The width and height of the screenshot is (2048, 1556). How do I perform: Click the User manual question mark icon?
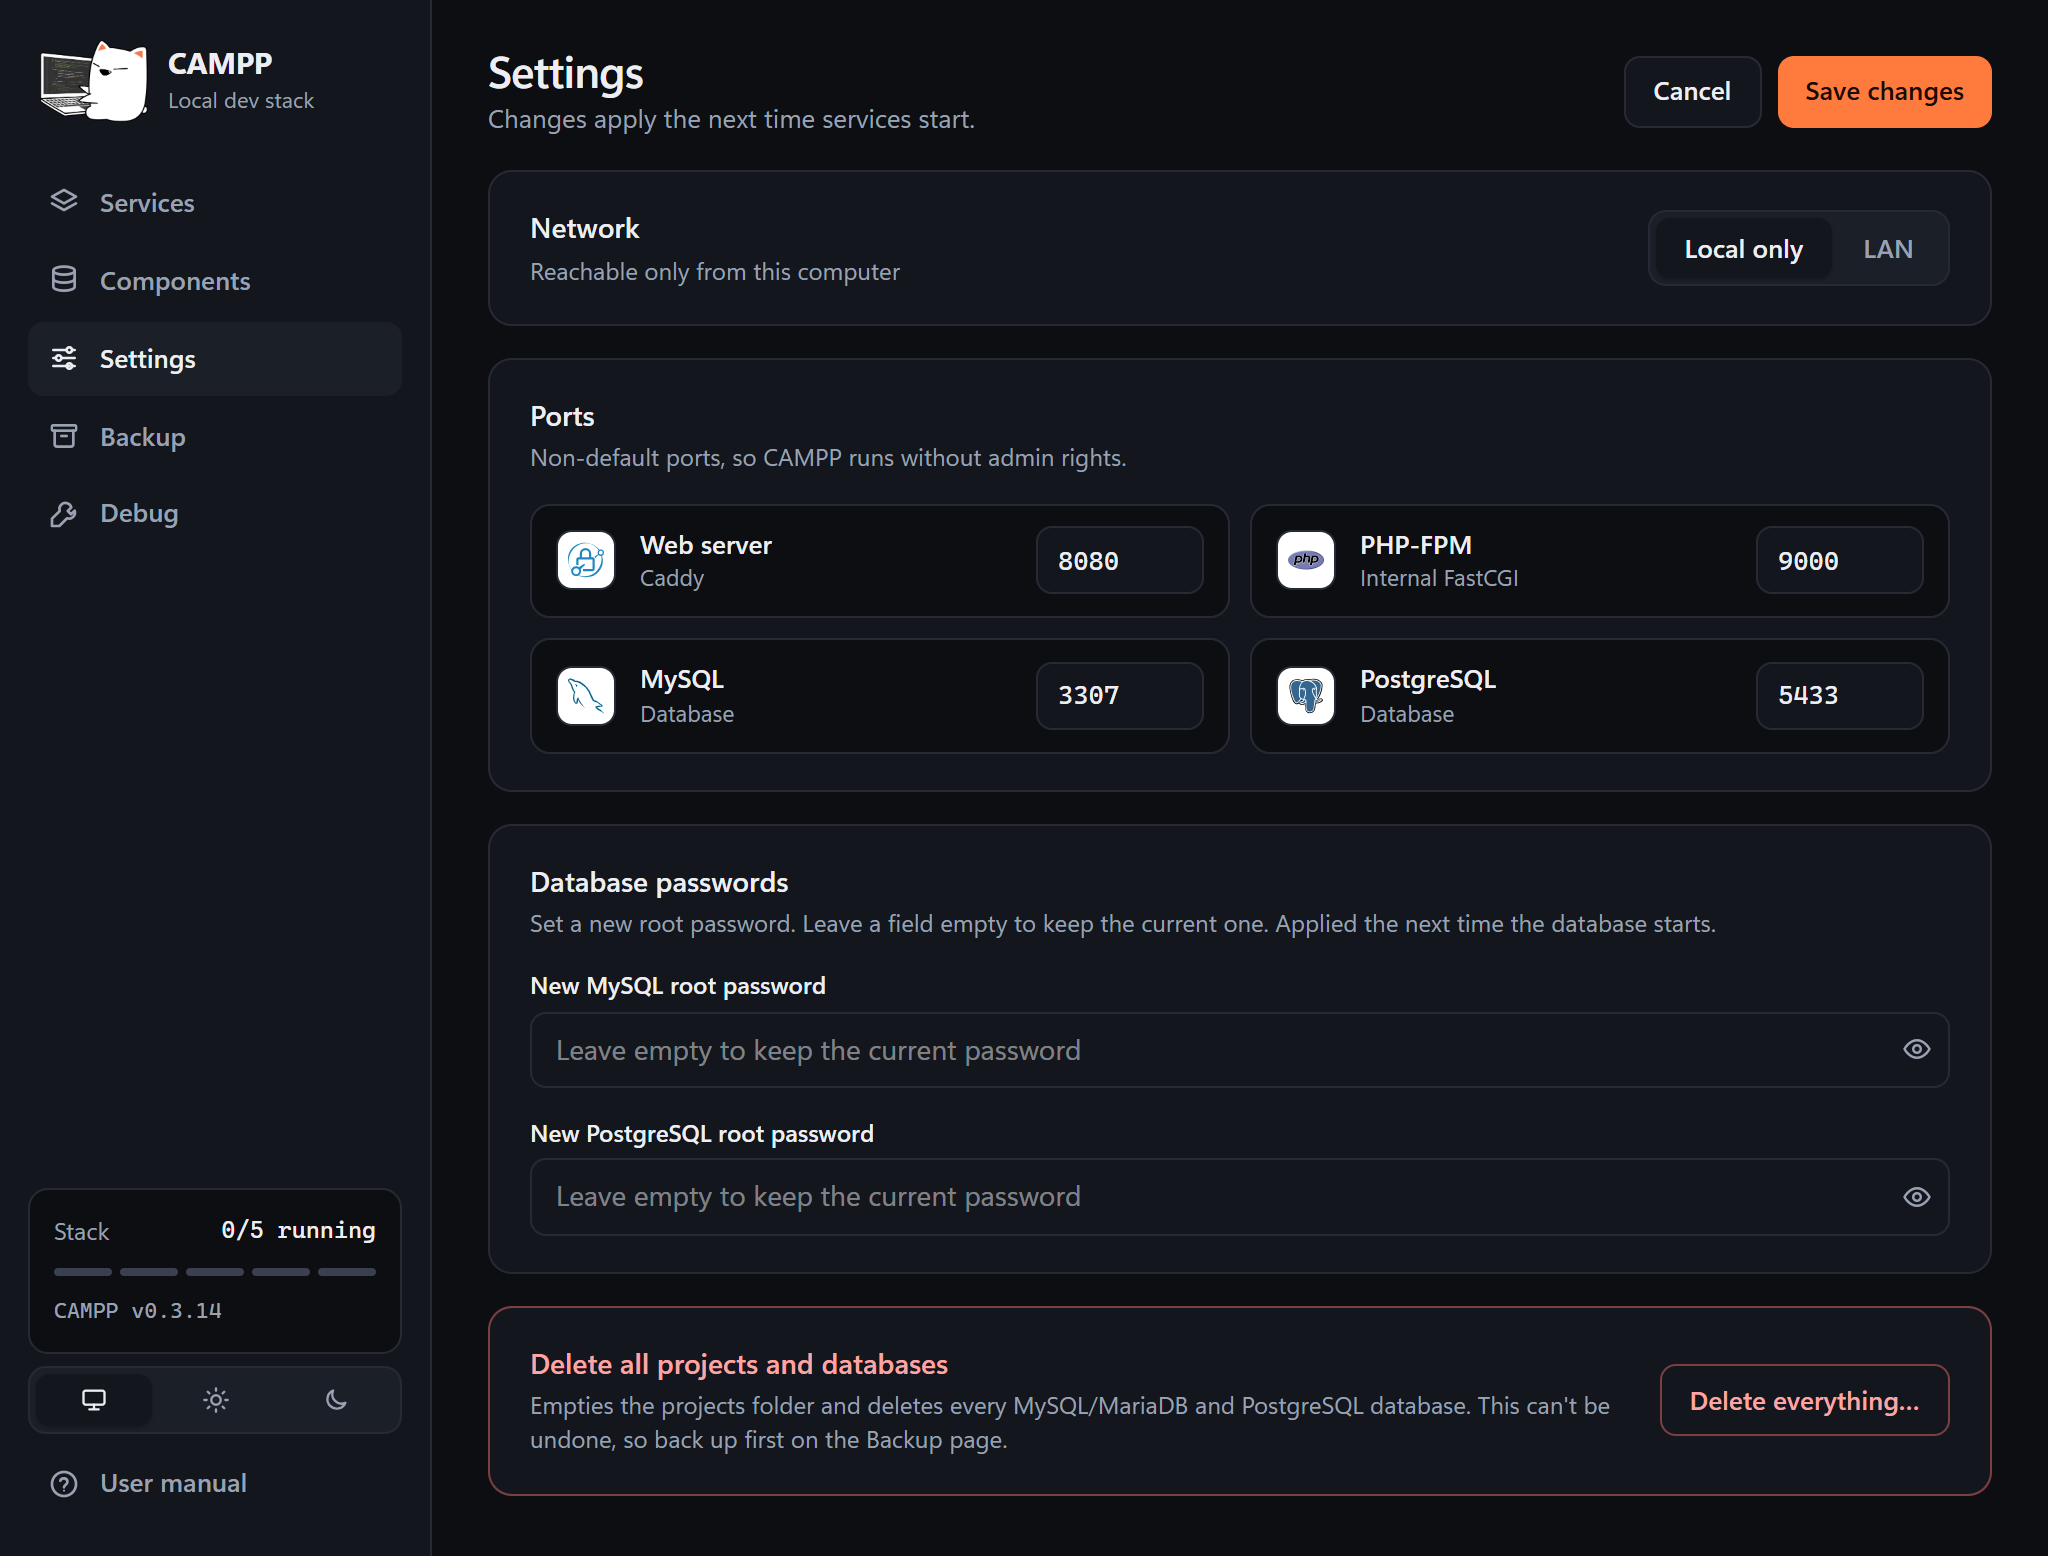(64, 1484)
